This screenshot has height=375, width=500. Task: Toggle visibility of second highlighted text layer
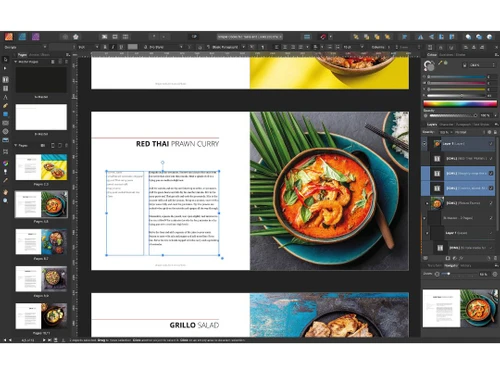[491, 188]
